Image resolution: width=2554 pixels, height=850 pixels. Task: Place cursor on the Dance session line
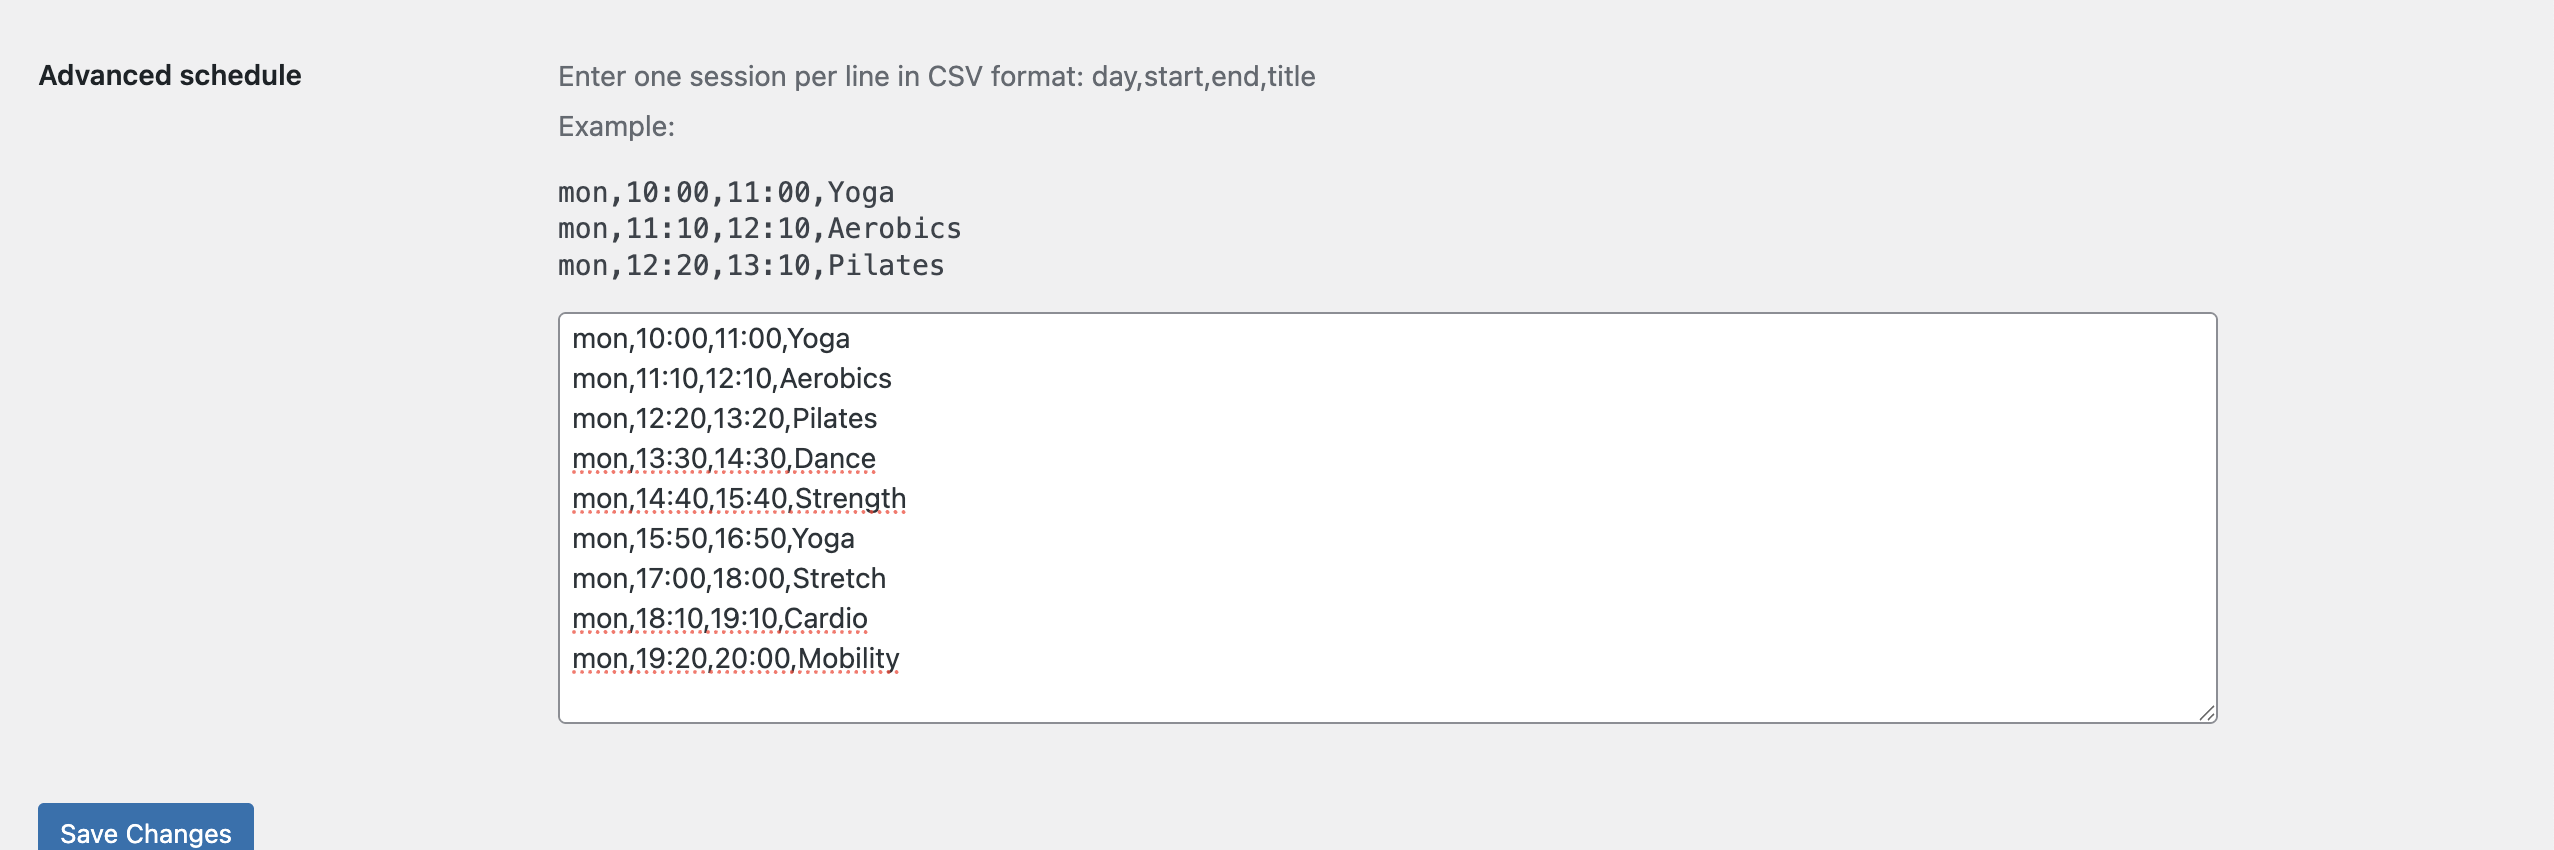pyautogui.click(x=723, y=459)
